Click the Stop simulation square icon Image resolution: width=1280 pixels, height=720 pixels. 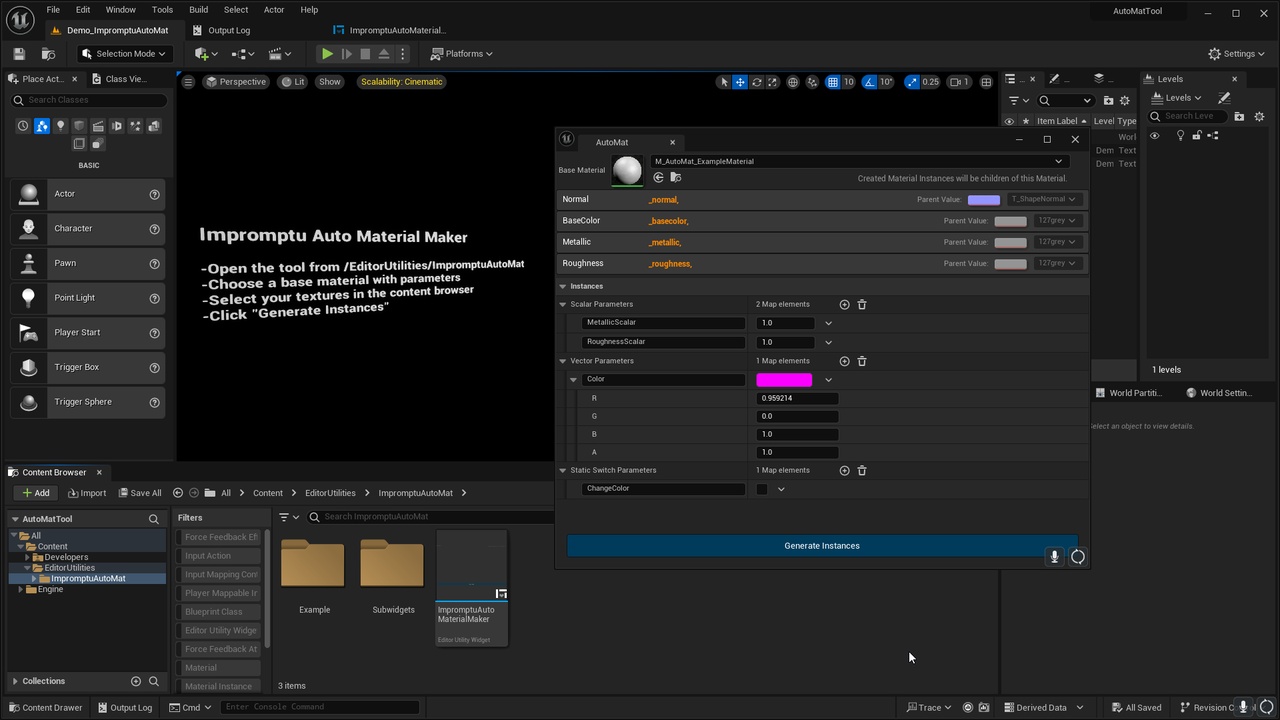coord(365,54)
